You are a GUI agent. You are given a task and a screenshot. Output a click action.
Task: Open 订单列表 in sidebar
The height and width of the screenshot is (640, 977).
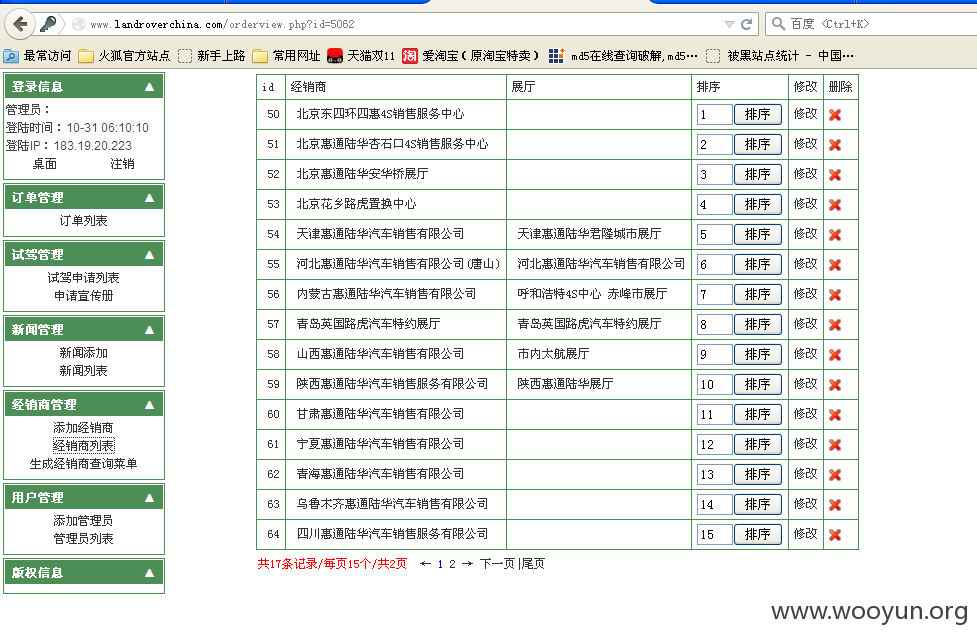[x=83, y=221]
